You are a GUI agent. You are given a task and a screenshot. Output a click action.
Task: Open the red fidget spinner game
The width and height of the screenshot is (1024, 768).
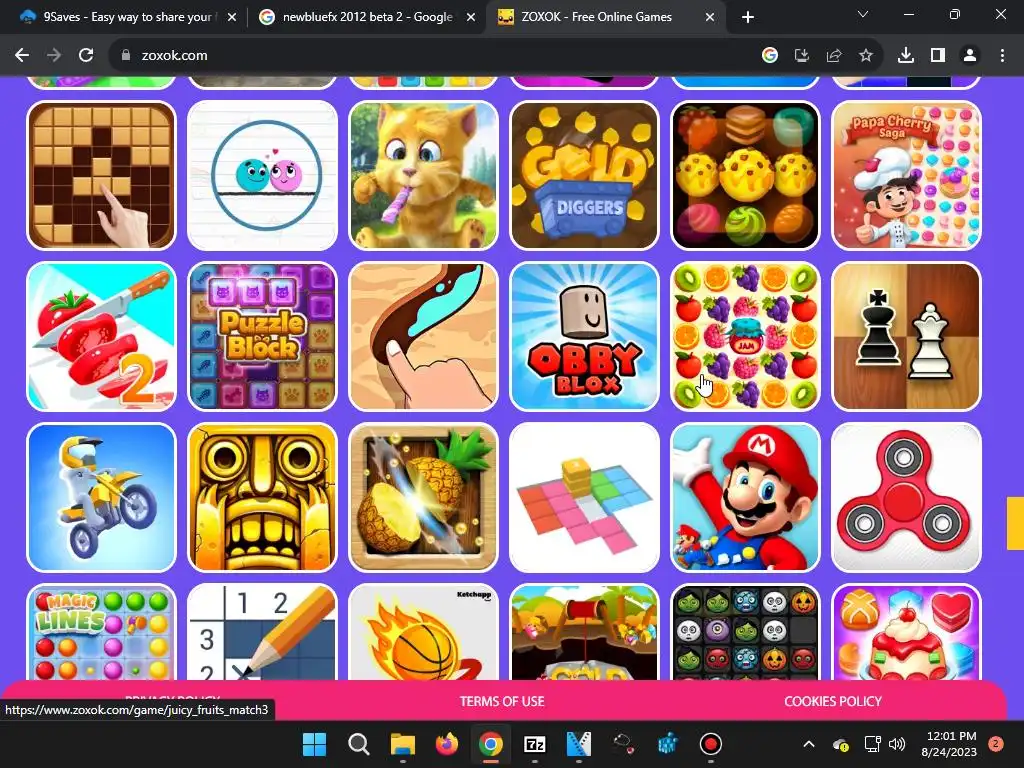coord(906,497)
